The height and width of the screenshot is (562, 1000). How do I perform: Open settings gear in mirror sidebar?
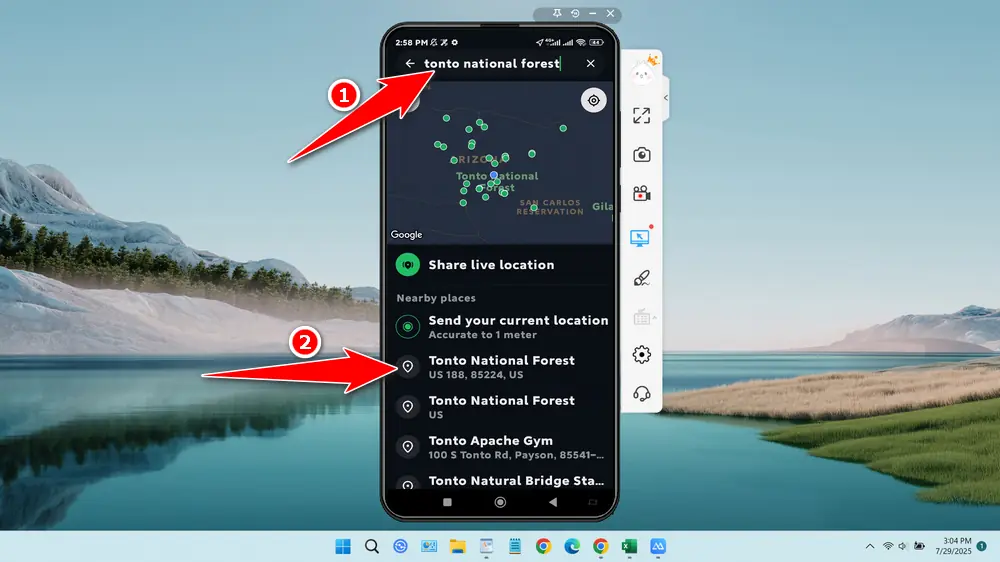[x=642, y=355]
